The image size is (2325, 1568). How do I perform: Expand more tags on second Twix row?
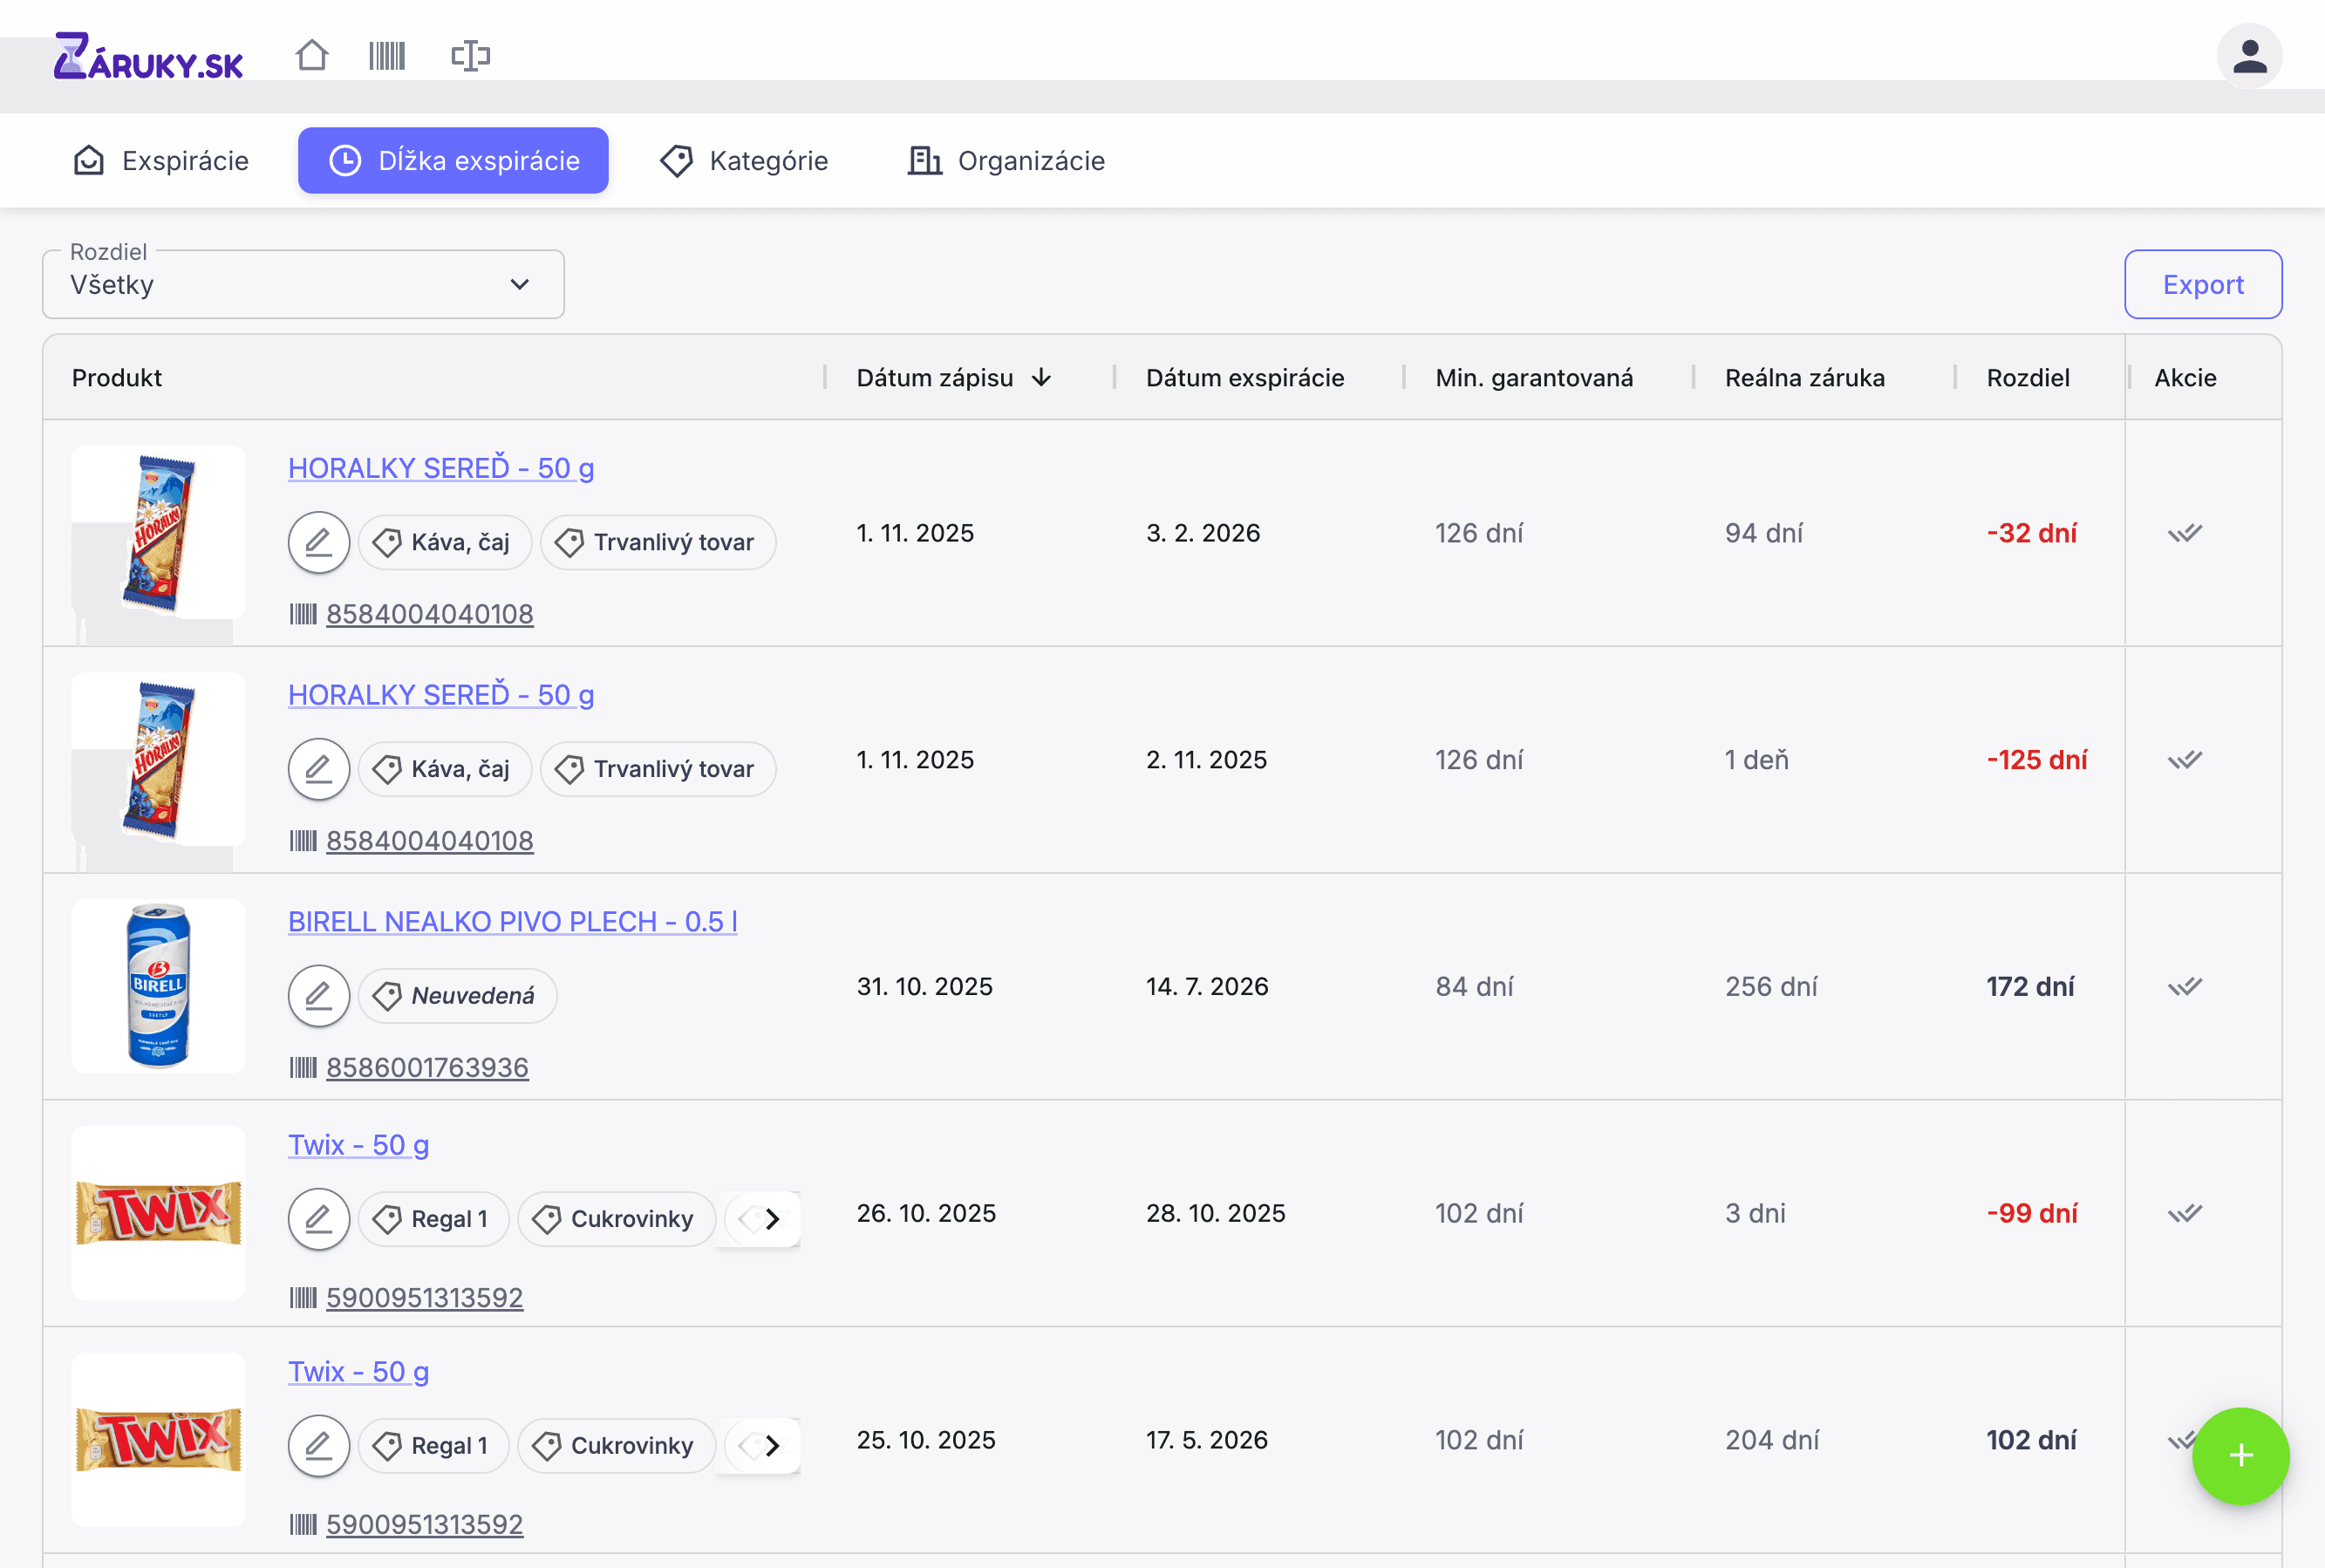click(x=772, y=1446)
